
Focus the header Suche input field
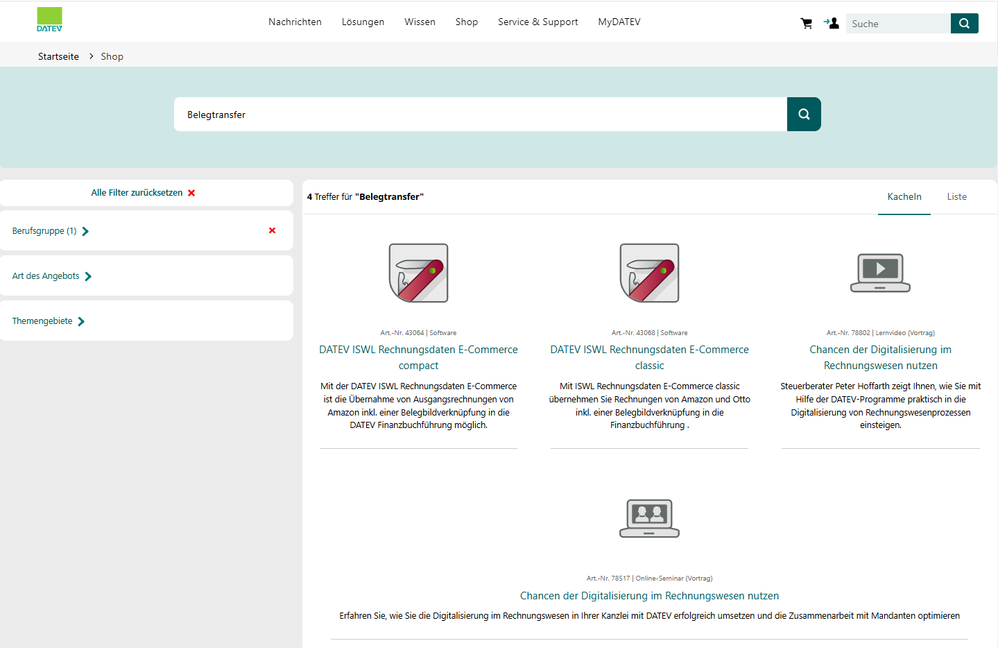[898, 24]
